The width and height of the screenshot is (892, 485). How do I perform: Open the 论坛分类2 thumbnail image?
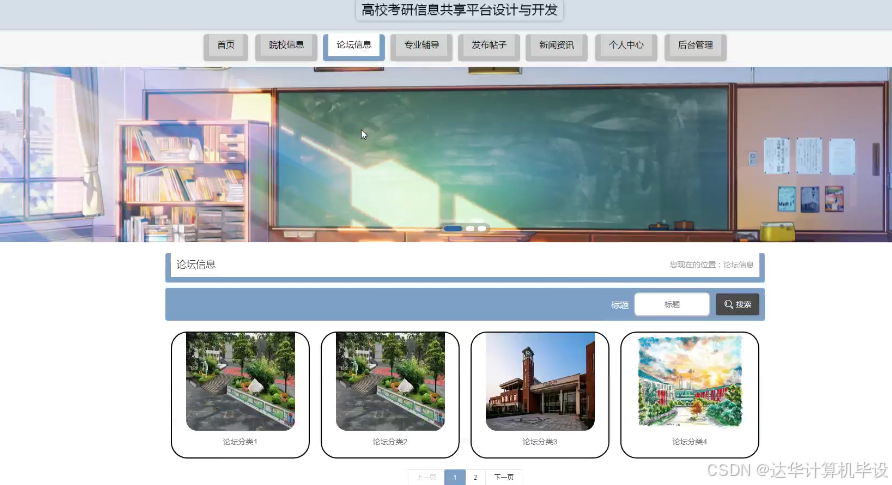tap(390, 382)
